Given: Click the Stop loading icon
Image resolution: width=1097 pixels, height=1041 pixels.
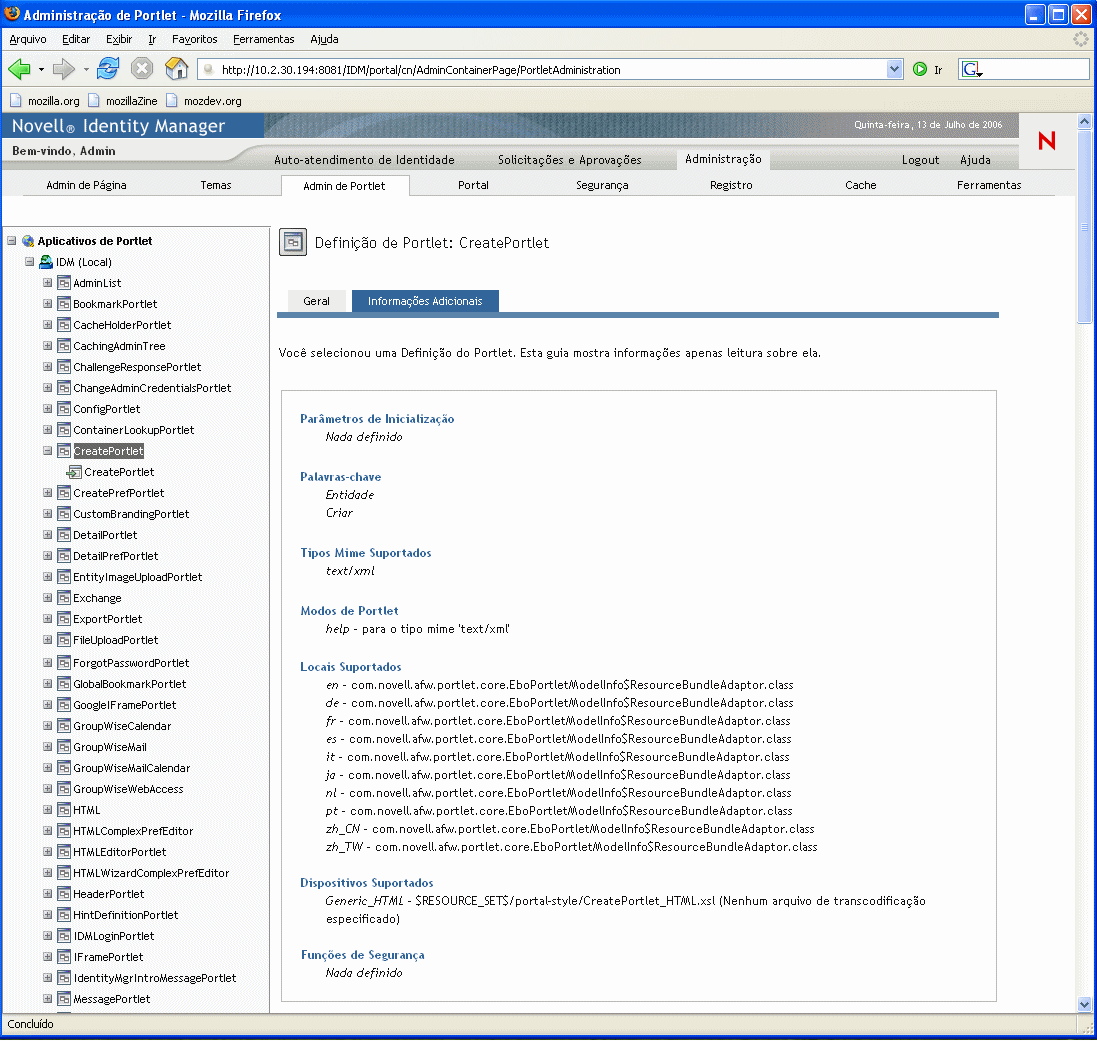Looking at the screenshot, I should point(142,69).
